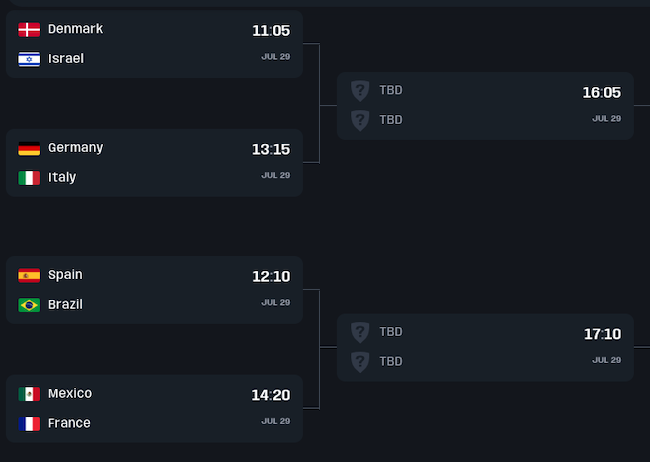The height and width of the screenshot is (462, 650).
Task: Click the Israel flag icon
Action: (x=29, y=59)
